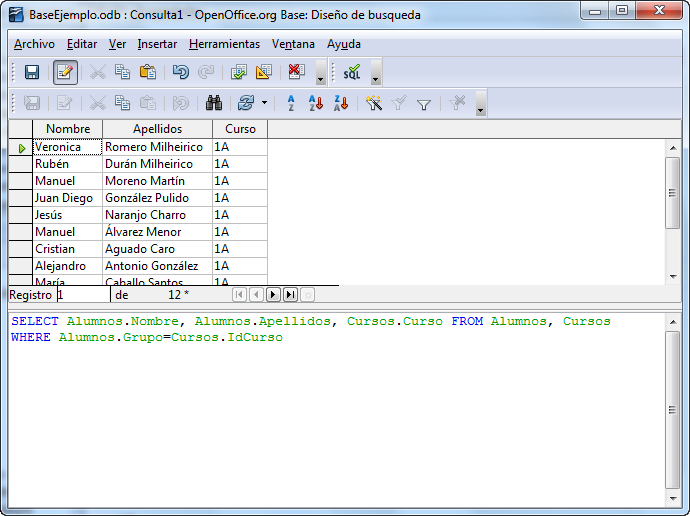Remove filter and sorting icon
The image size is (690, 516).
pyautogui.click(x=457, y=103)
